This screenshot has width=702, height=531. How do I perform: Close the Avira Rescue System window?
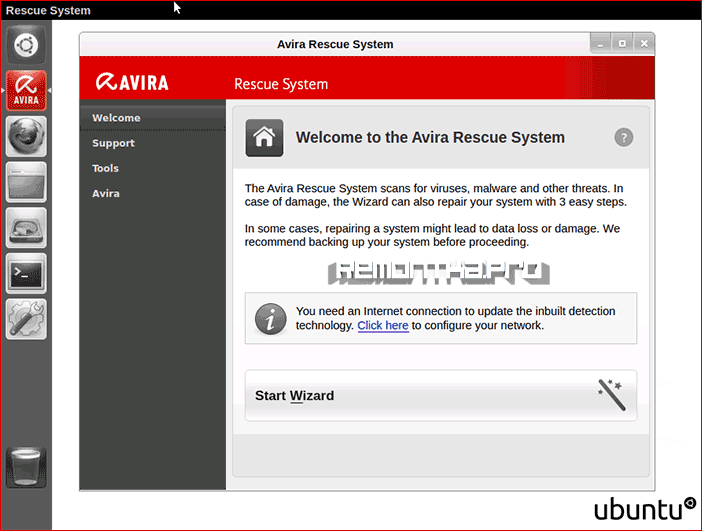644,43
